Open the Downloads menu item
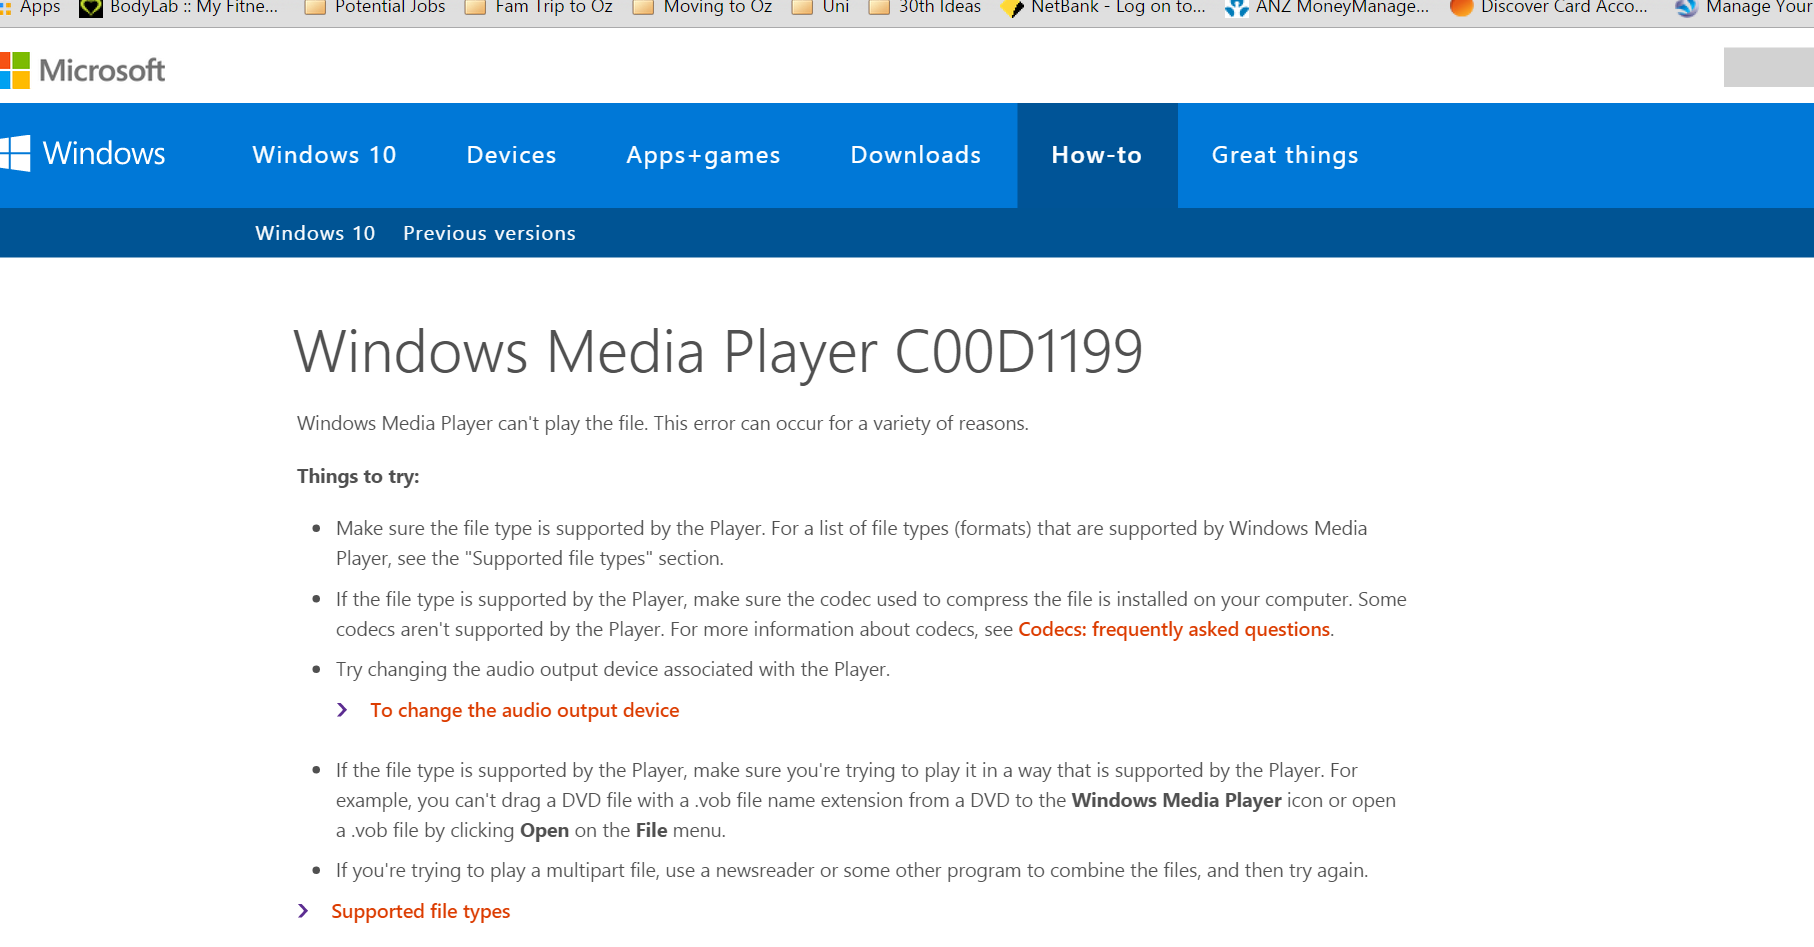 (916, 155)
